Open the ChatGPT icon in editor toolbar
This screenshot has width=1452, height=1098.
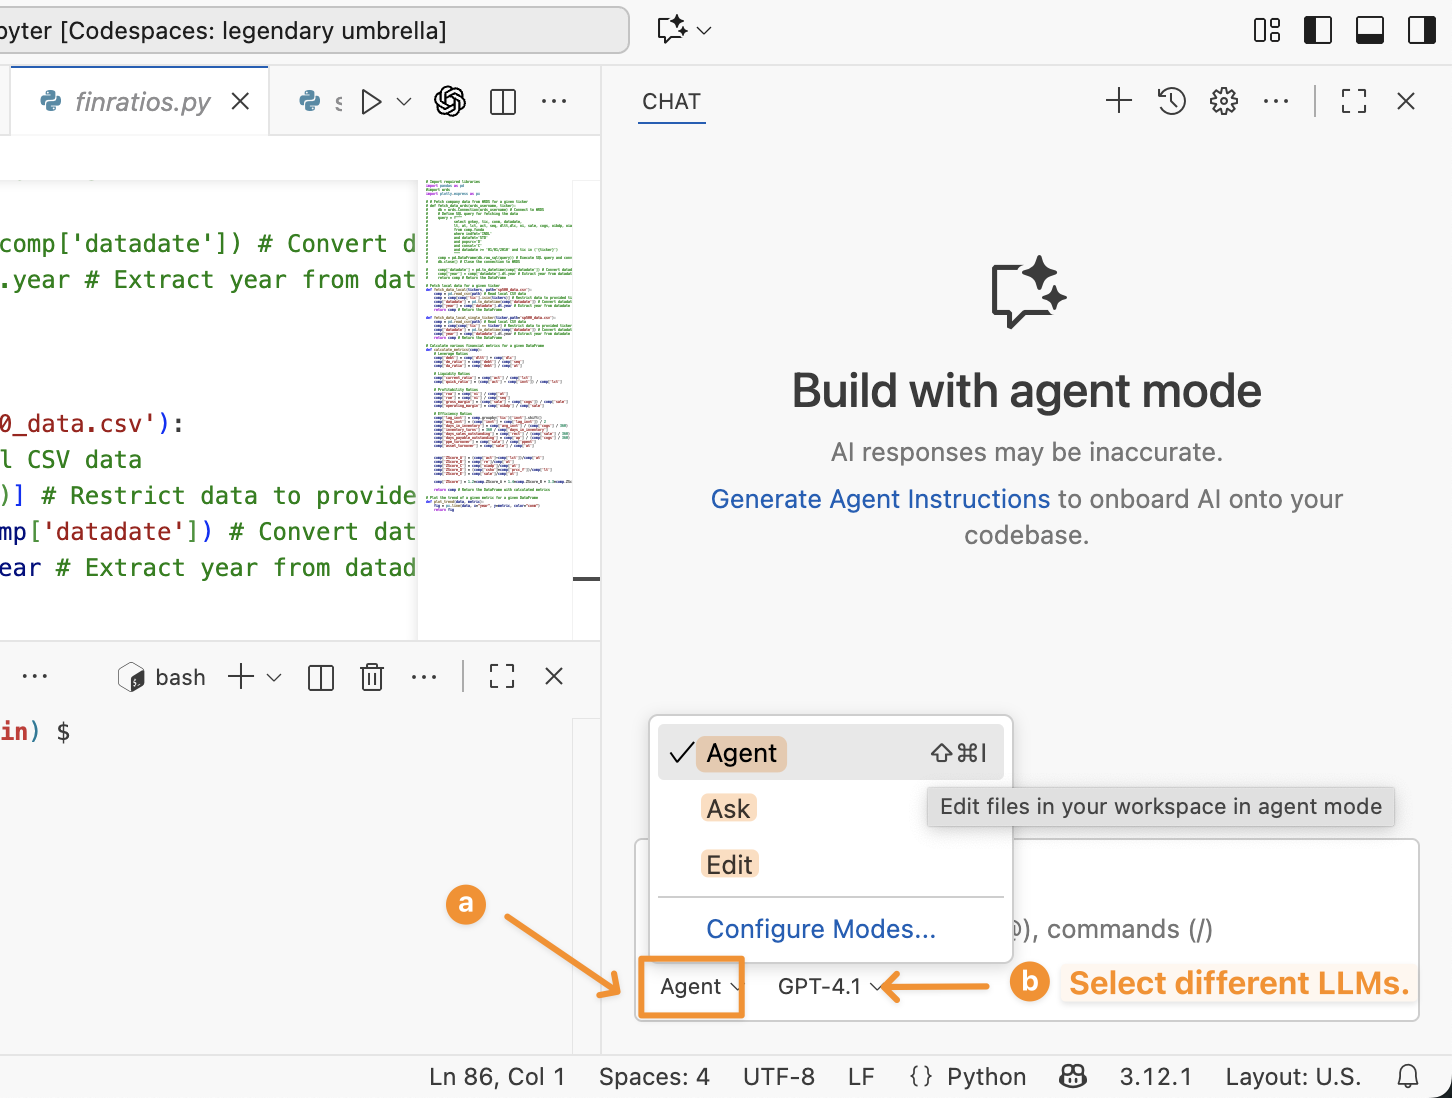(x=450, y=101)
